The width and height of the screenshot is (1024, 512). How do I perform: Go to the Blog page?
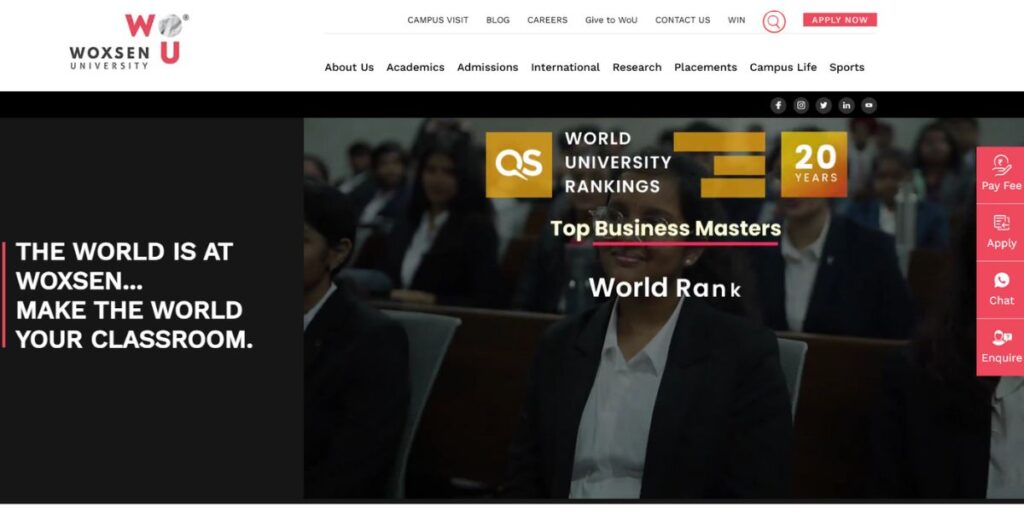click(x=498, y=20)
